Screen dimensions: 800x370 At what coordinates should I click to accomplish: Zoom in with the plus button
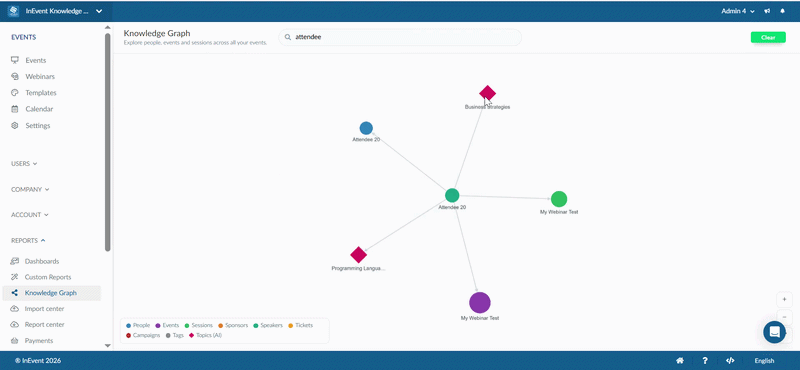coord(784,300)
